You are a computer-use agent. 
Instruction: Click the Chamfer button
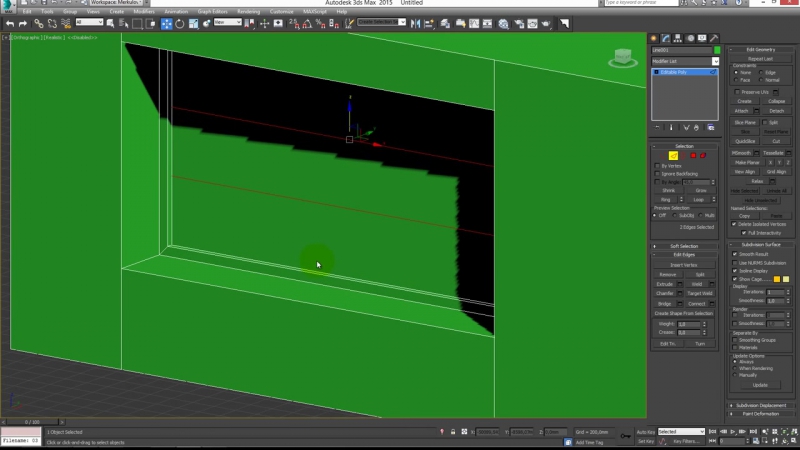667,293
